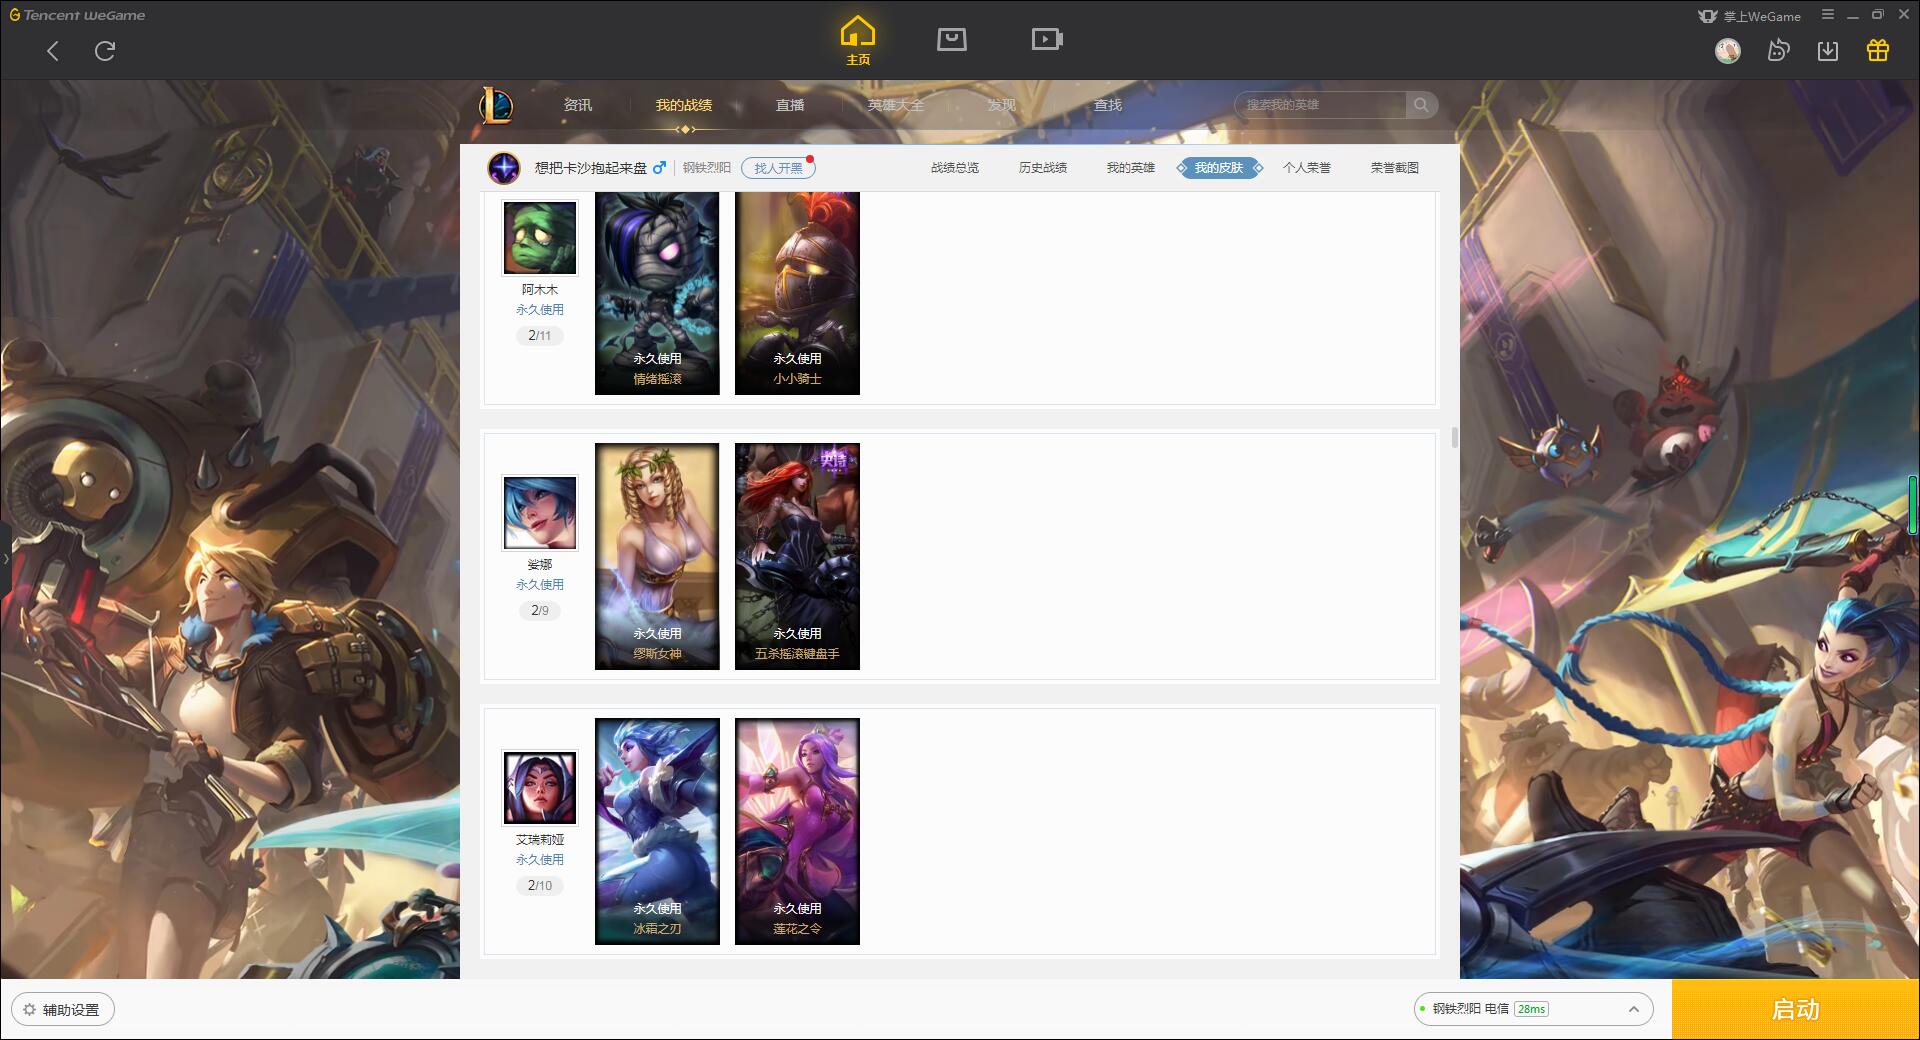Click 阿木木 hero name label
Image resolution: width=1920 pixels, height=1040 pixels.
[x=540, y=290]
